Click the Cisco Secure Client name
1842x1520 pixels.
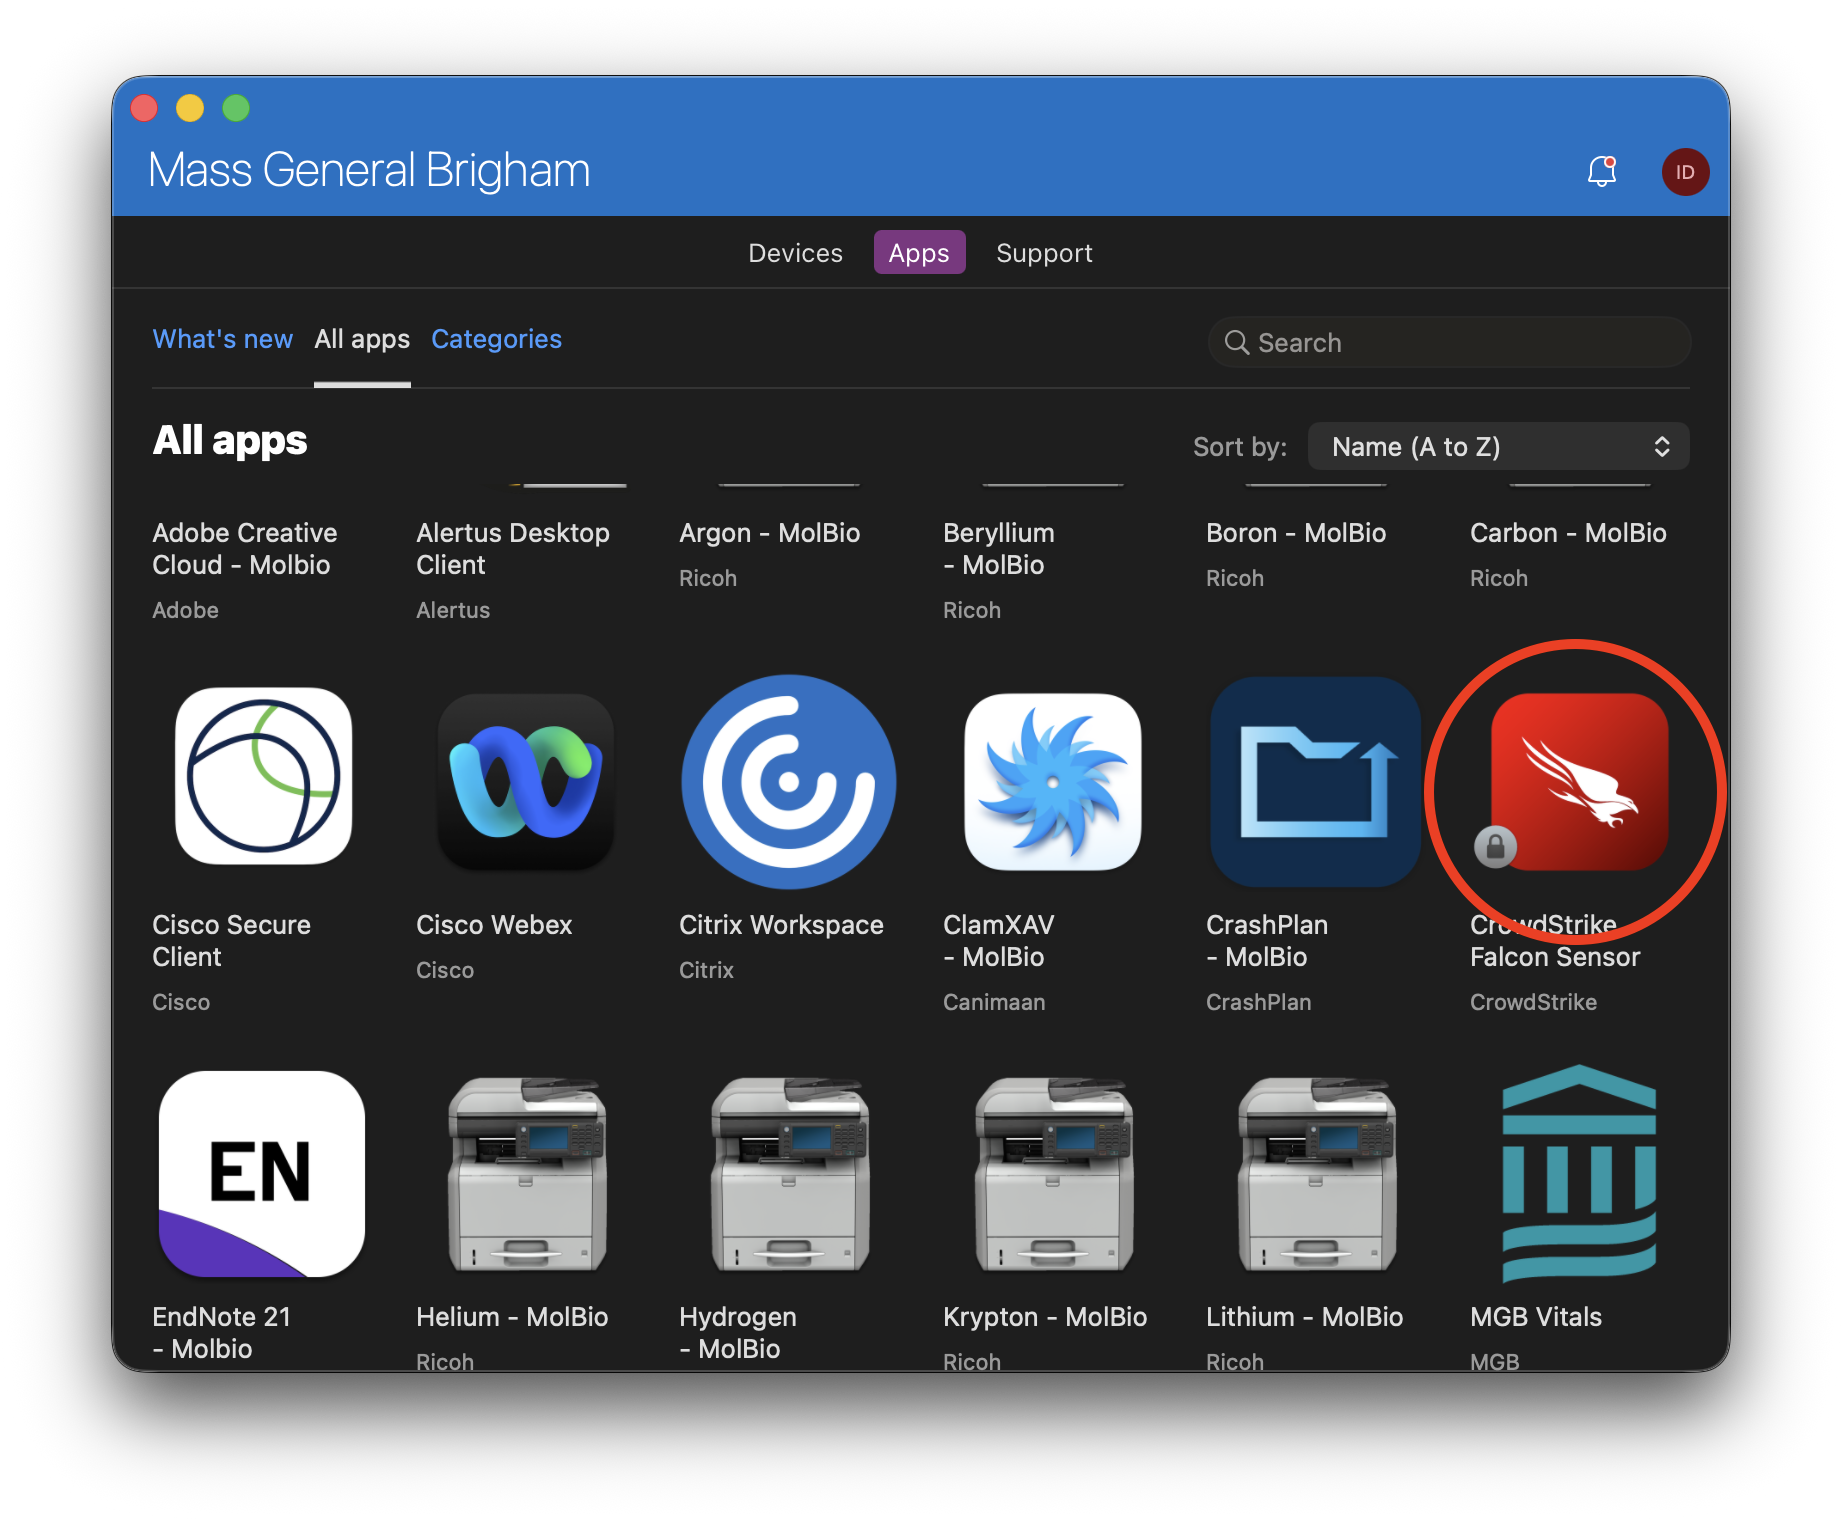tap(231, 941)
